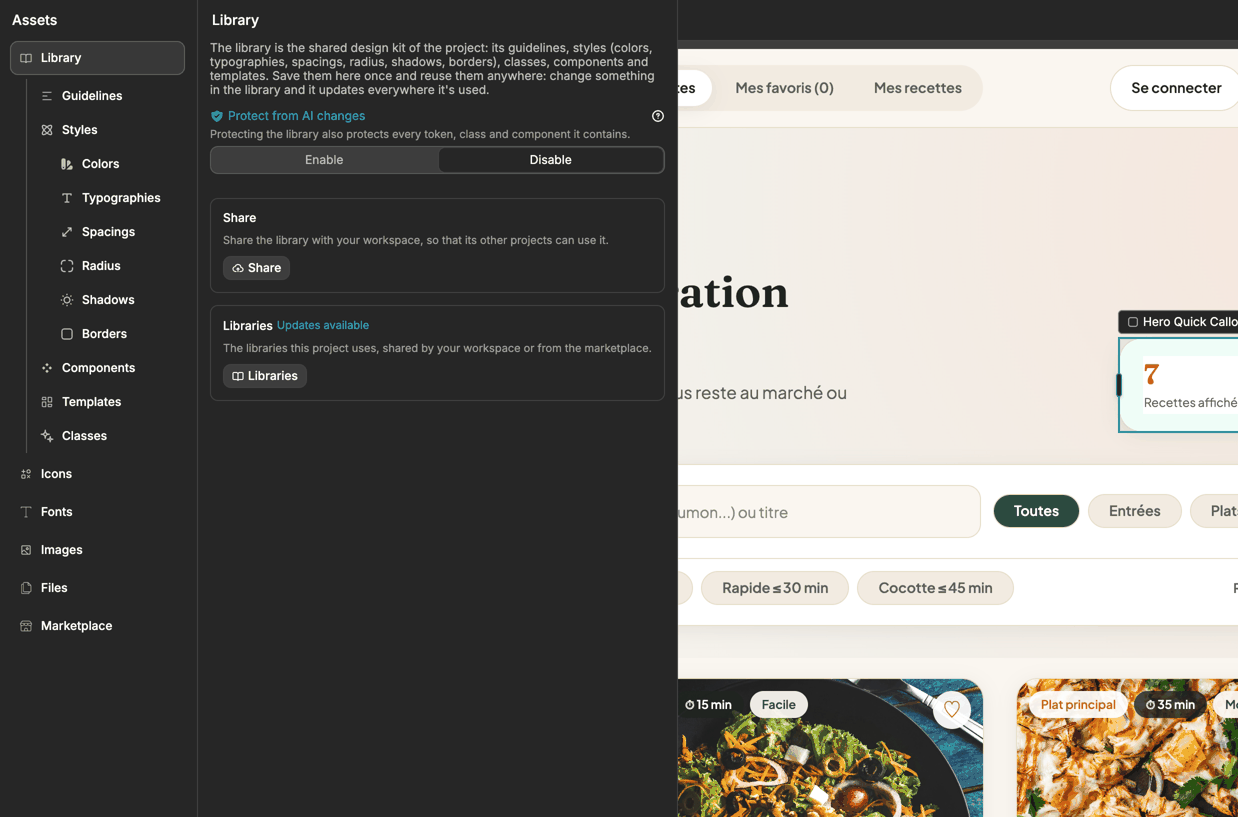
Task: Select Styles in the Assets tree
Action: pos(80,130)
